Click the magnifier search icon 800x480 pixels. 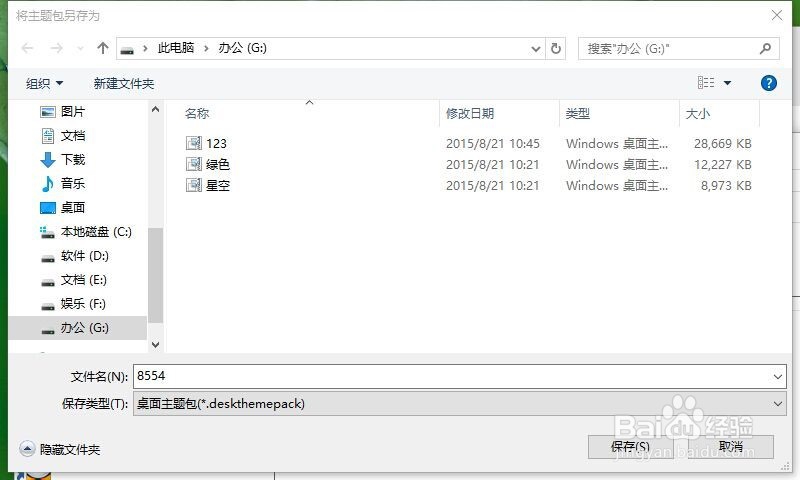[765, 48]
